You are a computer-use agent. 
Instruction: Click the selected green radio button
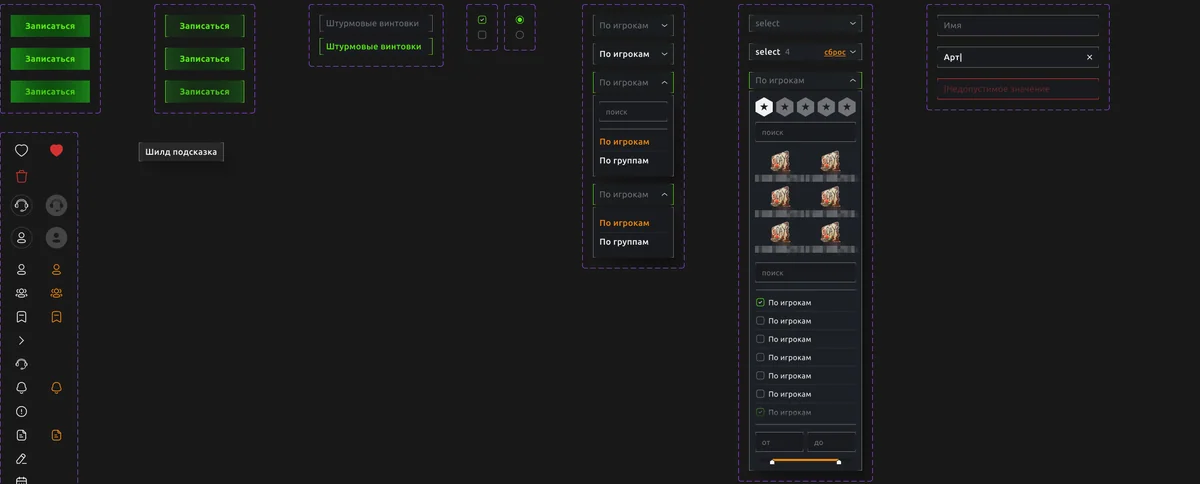pos(519,20)
